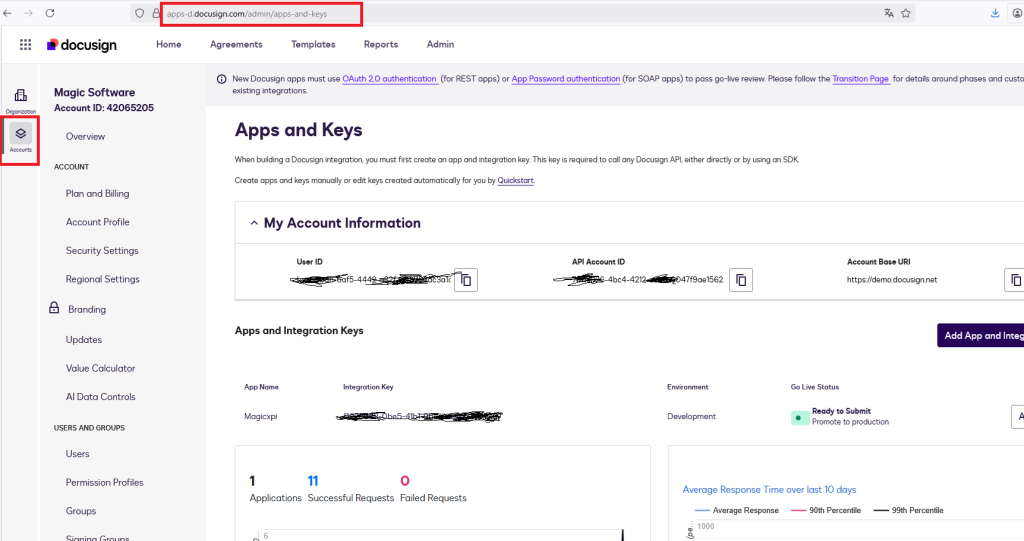
Task: Click the 99th Percentile legend entry
Action: point(908,510)
